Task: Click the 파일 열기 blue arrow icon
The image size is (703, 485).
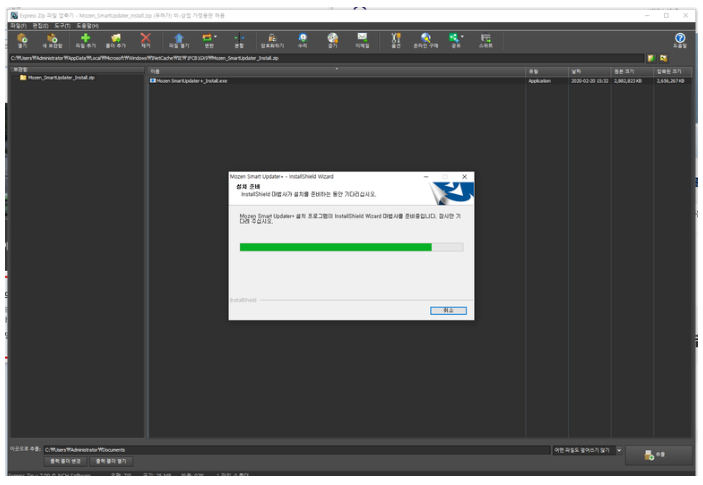Action: (179, 40)
